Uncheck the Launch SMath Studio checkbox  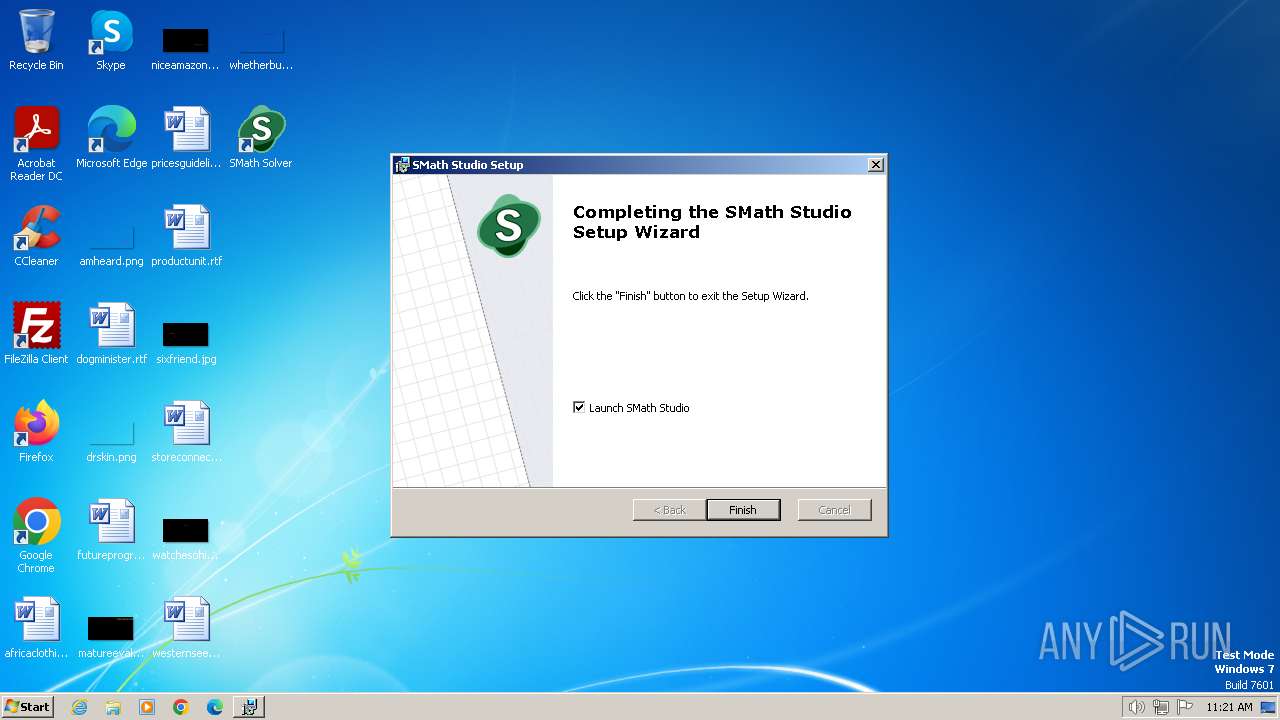pyautogui.click(x=579, y=407)
